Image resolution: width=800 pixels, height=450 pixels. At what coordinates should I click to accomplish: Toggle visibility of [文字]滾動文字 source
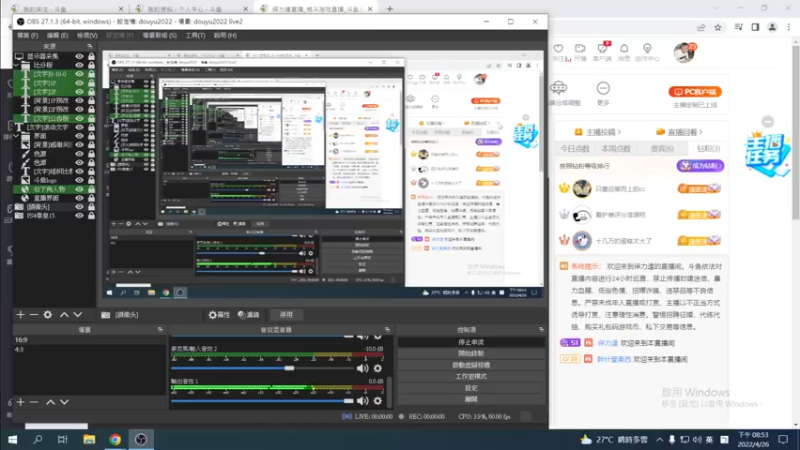click(79, 127)
